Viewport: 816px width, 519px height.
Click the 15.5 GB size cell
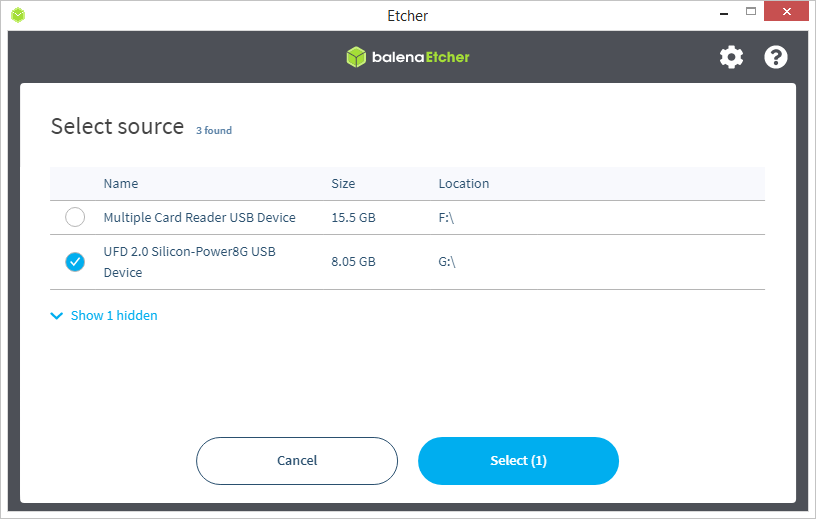353,217
